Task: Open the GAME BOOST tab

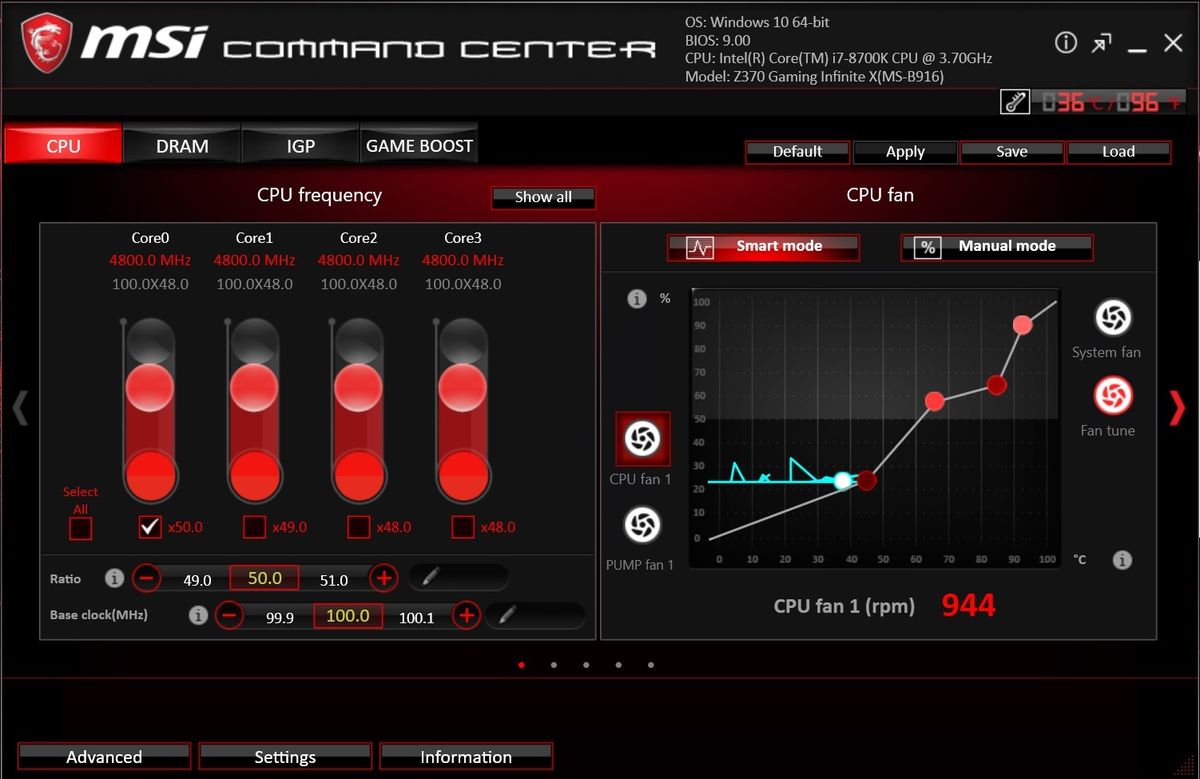Action: (x=419, y=145)
